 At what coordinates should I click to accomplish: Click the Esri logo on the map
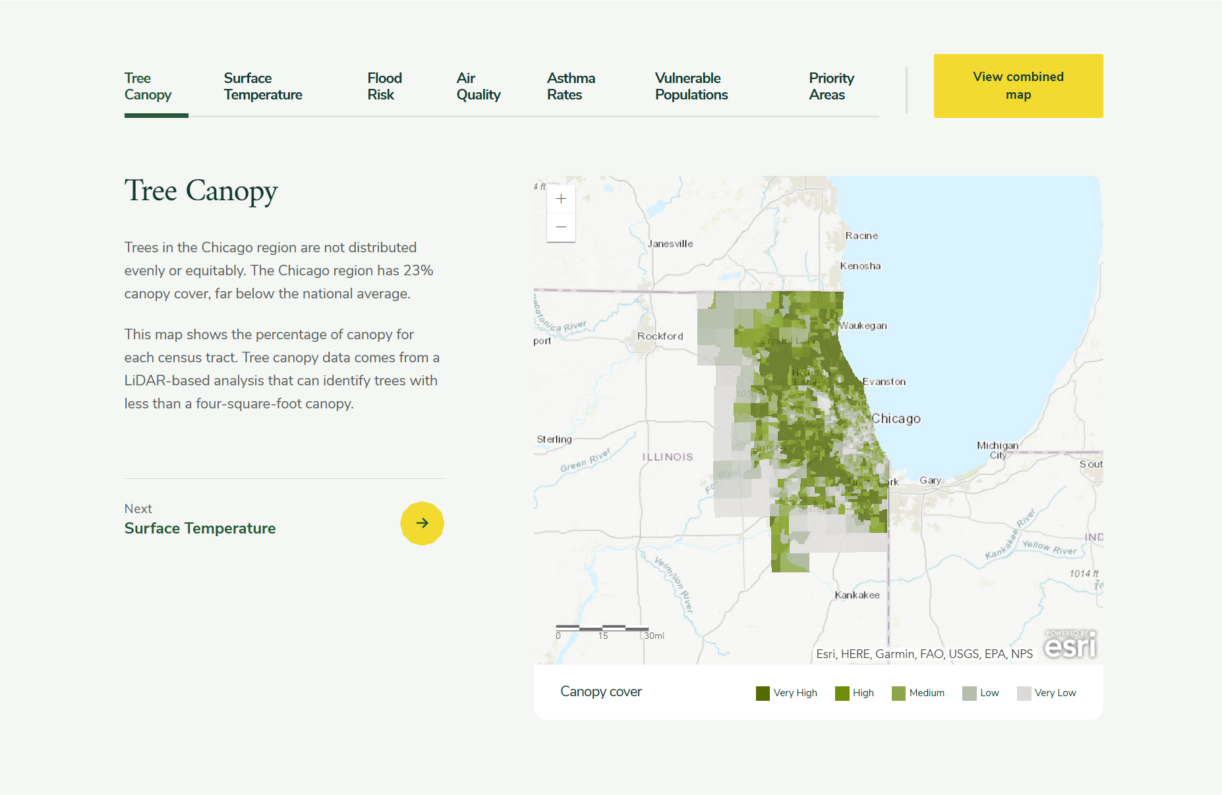[x=1070, y=645]
